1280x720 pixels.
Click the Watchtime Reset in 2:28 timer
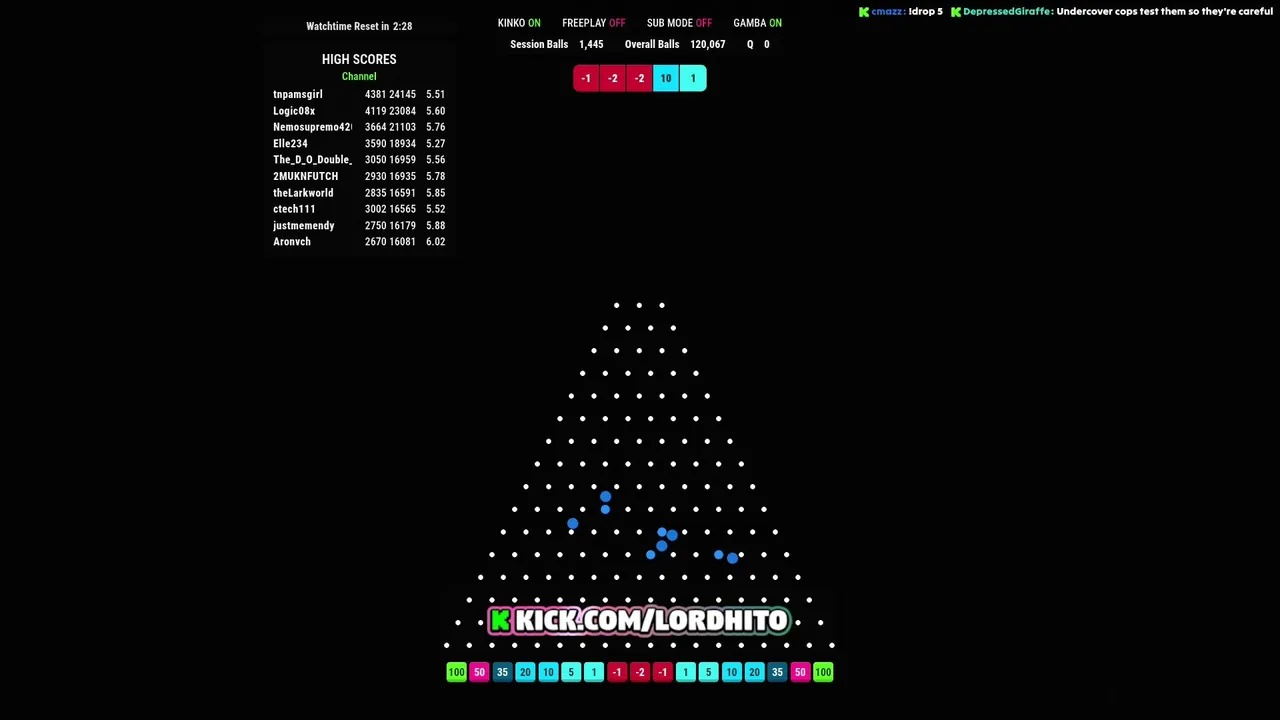point(359,26)
